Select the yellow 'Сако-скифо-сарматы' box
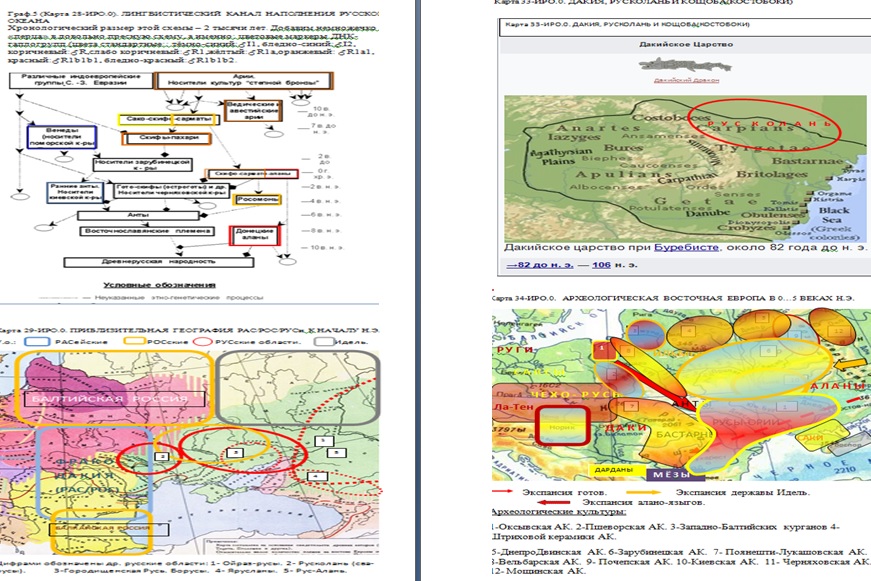The image size is (871, 581). pos(168,119)
